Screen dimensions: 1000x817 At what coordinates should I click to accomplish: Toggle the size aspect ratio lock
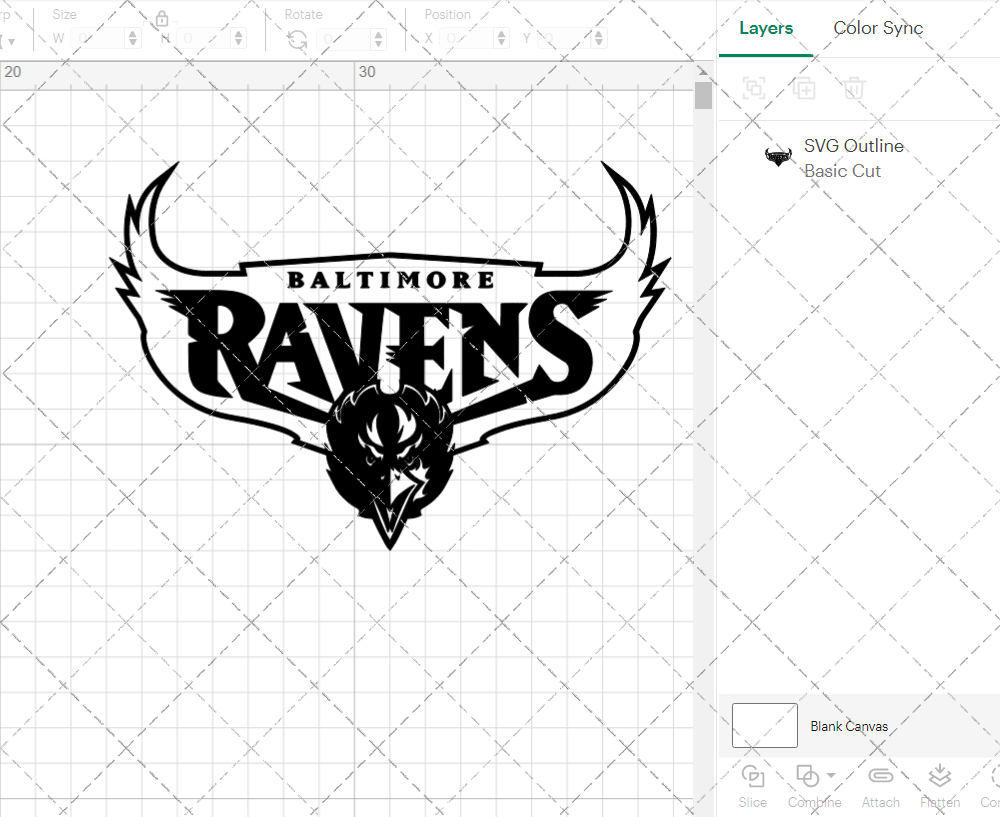point(162,18)
